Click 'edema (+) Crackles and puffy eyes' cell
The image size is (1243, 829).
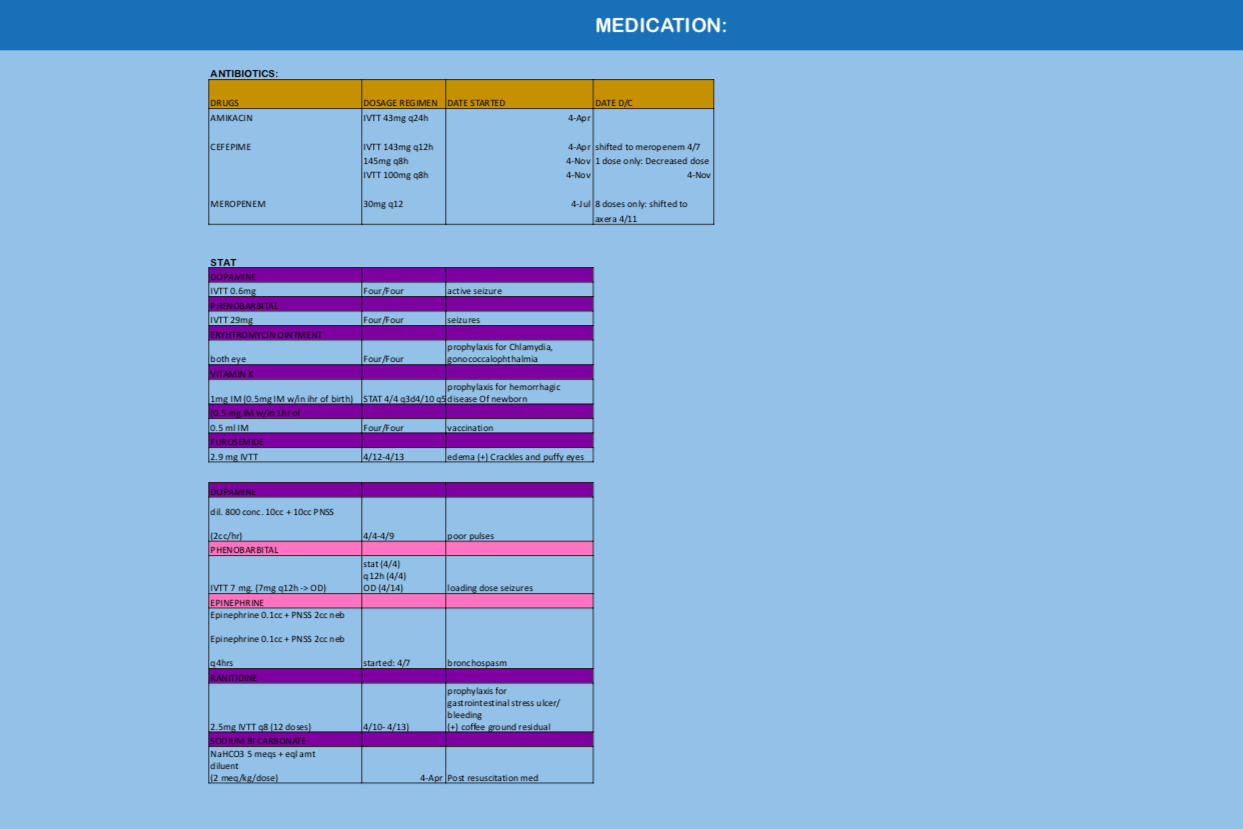pos(519,456)
